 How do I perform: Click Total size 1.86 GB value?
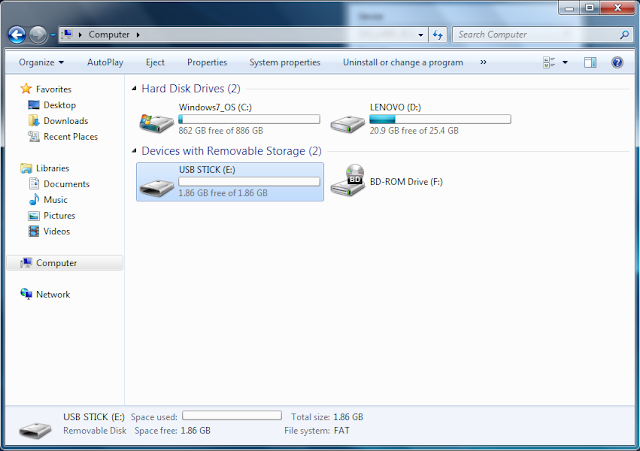pyautogui.click(x=348, y=417)
